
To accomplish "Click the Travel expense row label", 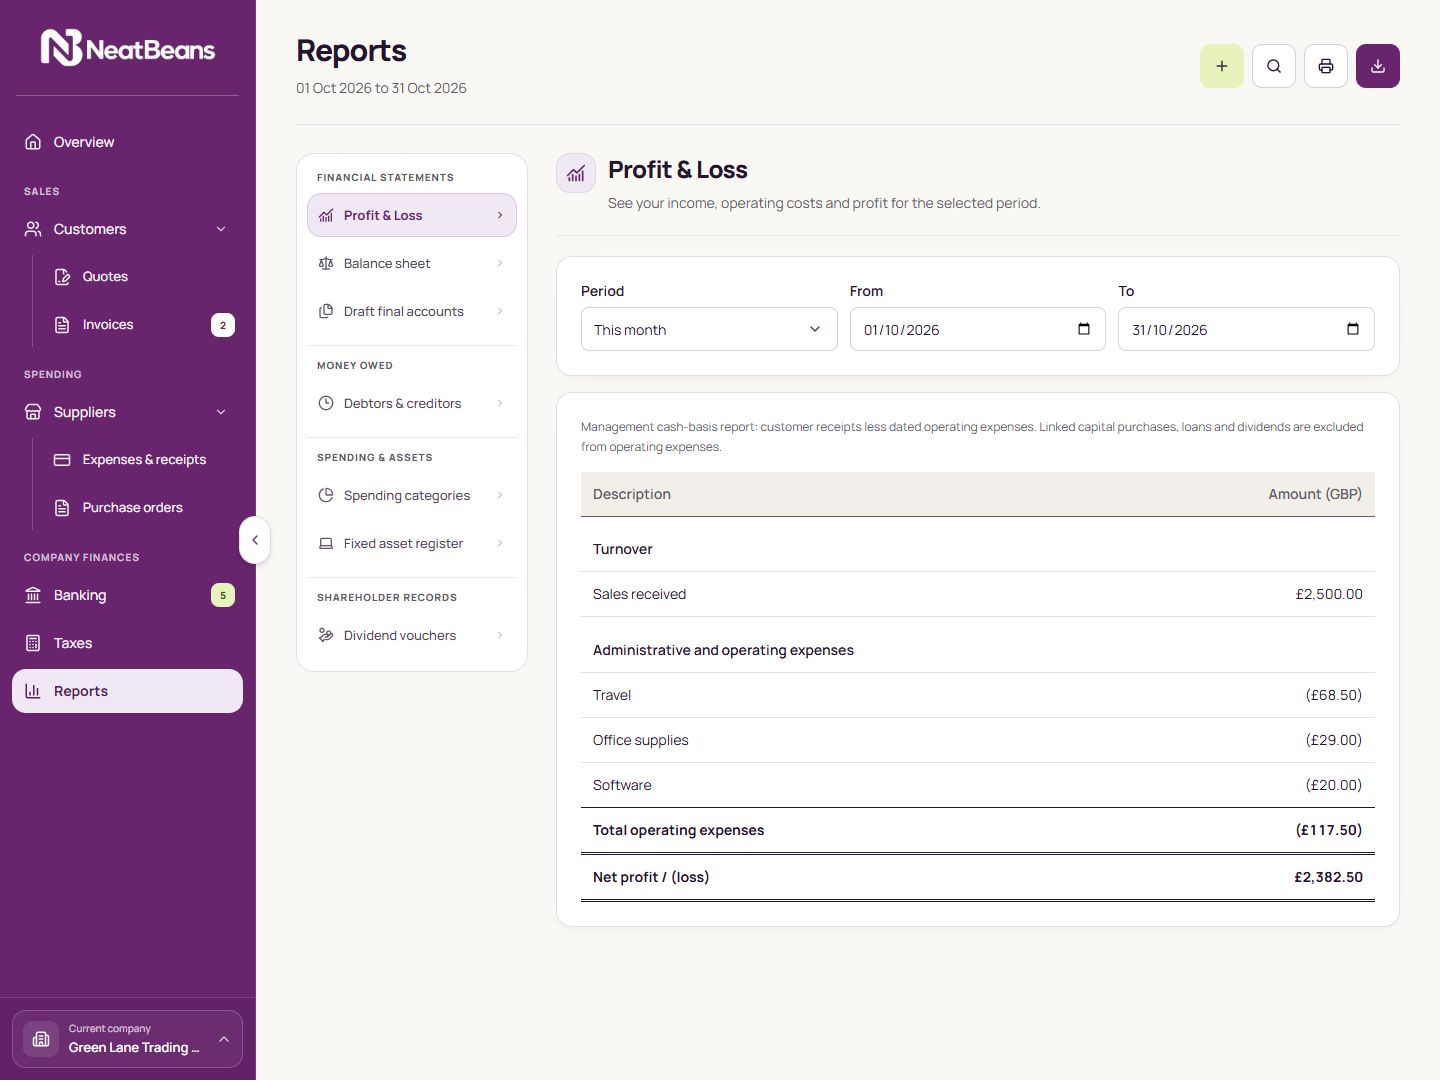I will tap(612, 695).
